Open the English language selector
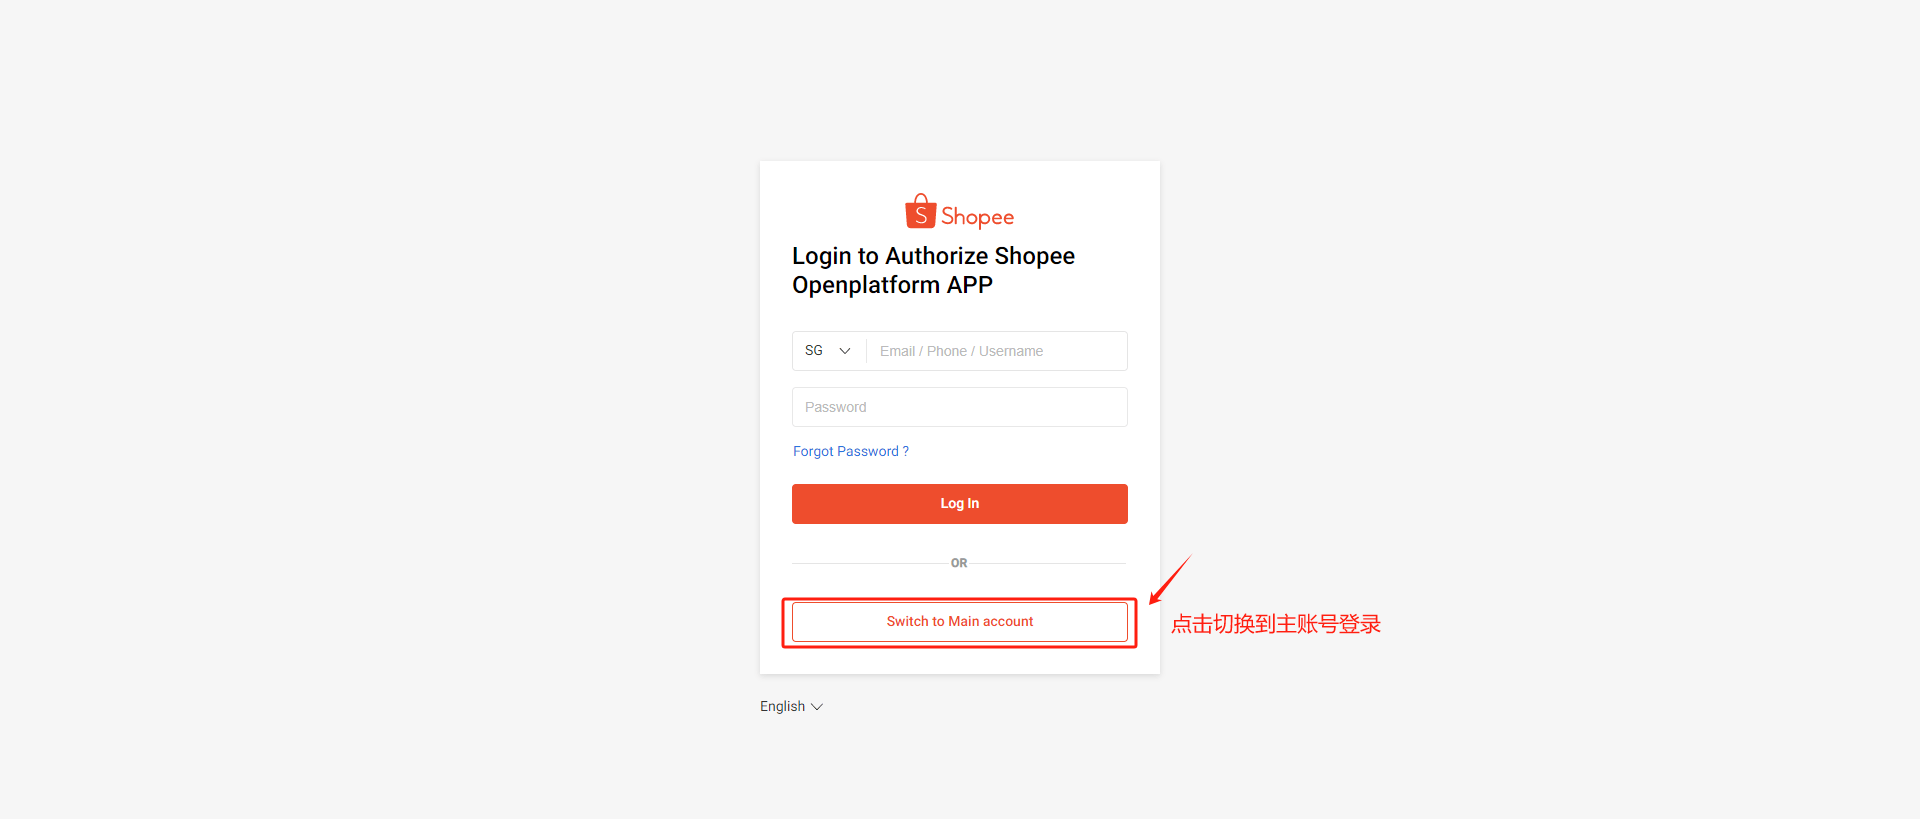The height and width of the screenshot is (819, 1920). tap(791, 706)
